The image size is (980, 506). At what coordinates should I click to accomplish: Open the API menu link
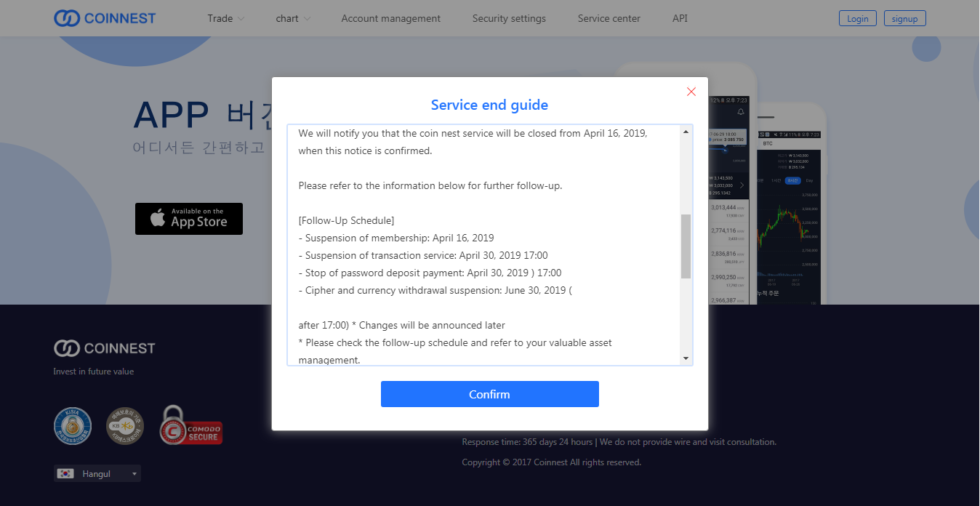(680, 19)
